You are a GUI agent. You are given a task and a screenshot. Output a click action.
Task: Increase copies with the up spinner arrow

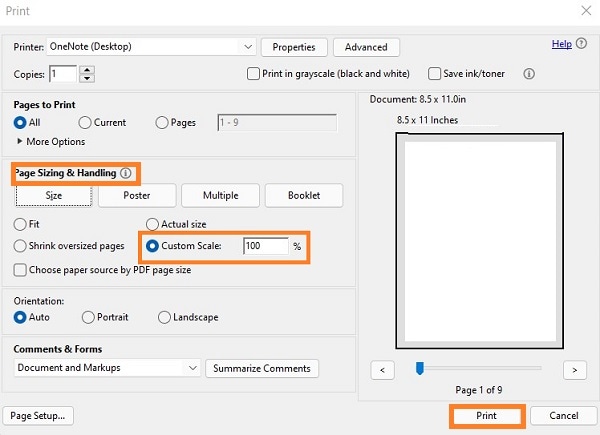pos(86,69)
